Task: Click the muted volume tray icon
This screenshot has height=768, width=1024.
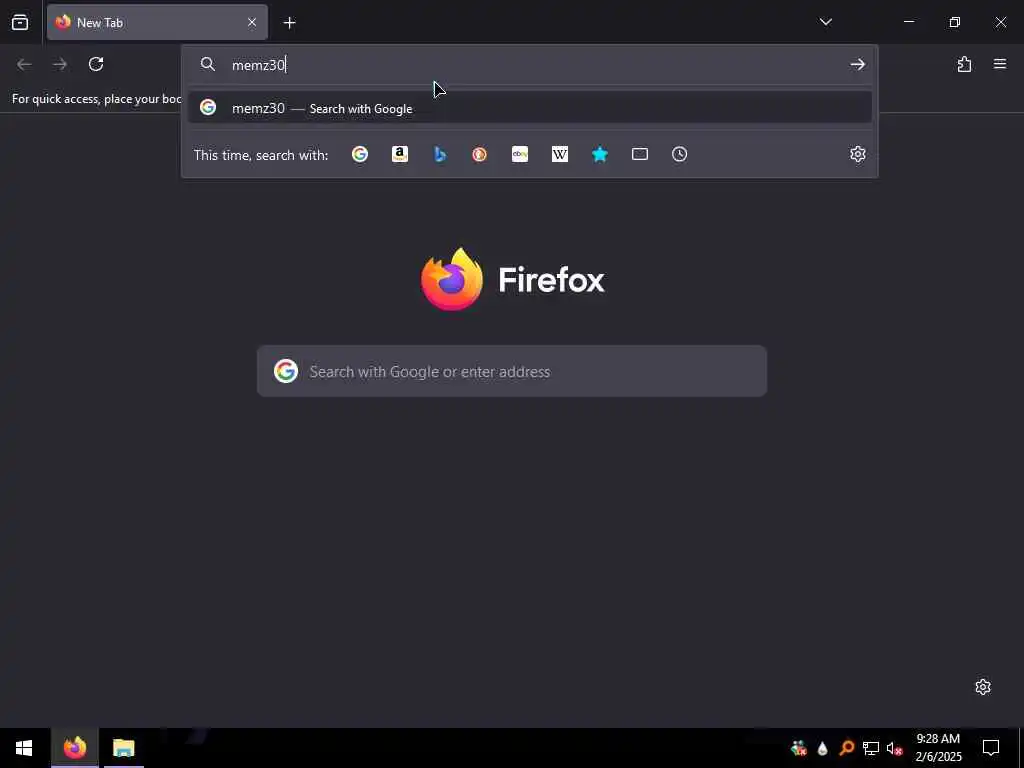Action: point(895,748)
